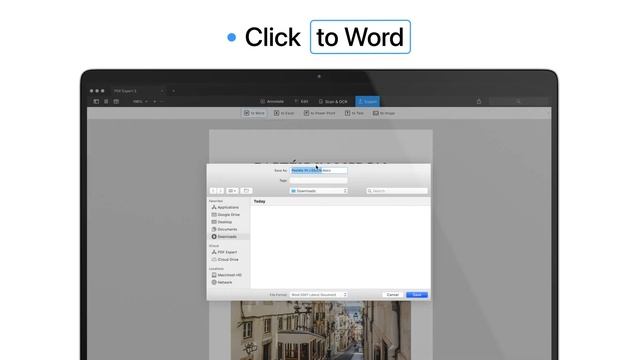This screenshot has width=640, height=360.
Task: Click the Today group header
Action: (260, 202)
